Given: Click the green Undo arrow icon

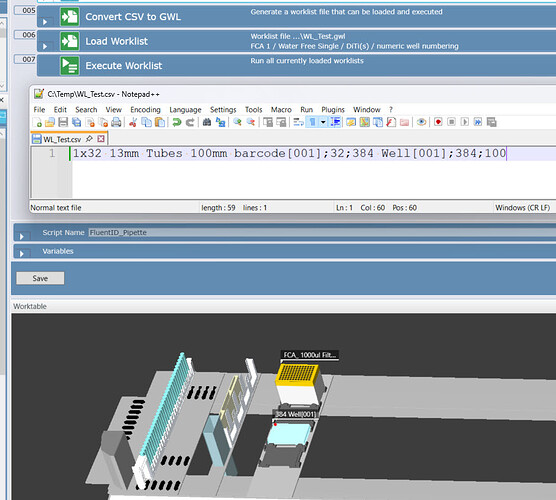Looking at the screenshot, I should (177, 122).
